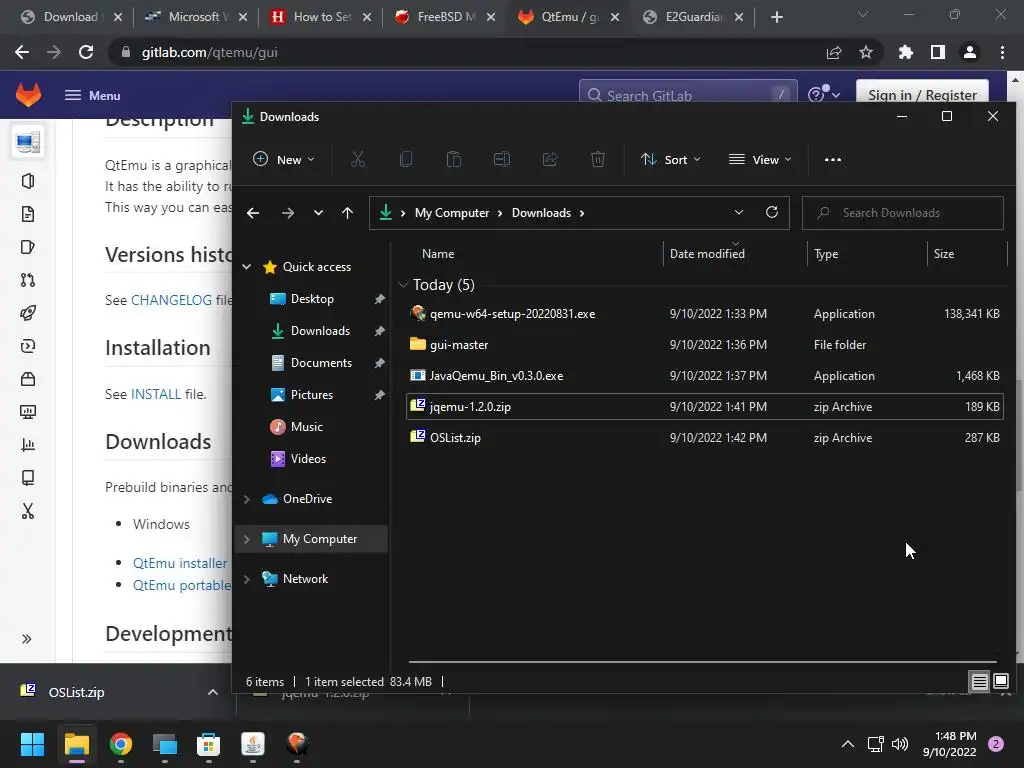Image resolution: width=1024 pixels, height=768 pixels.
Task: Switch to the How to Set browser tab
Action: (x=321, y=17)
